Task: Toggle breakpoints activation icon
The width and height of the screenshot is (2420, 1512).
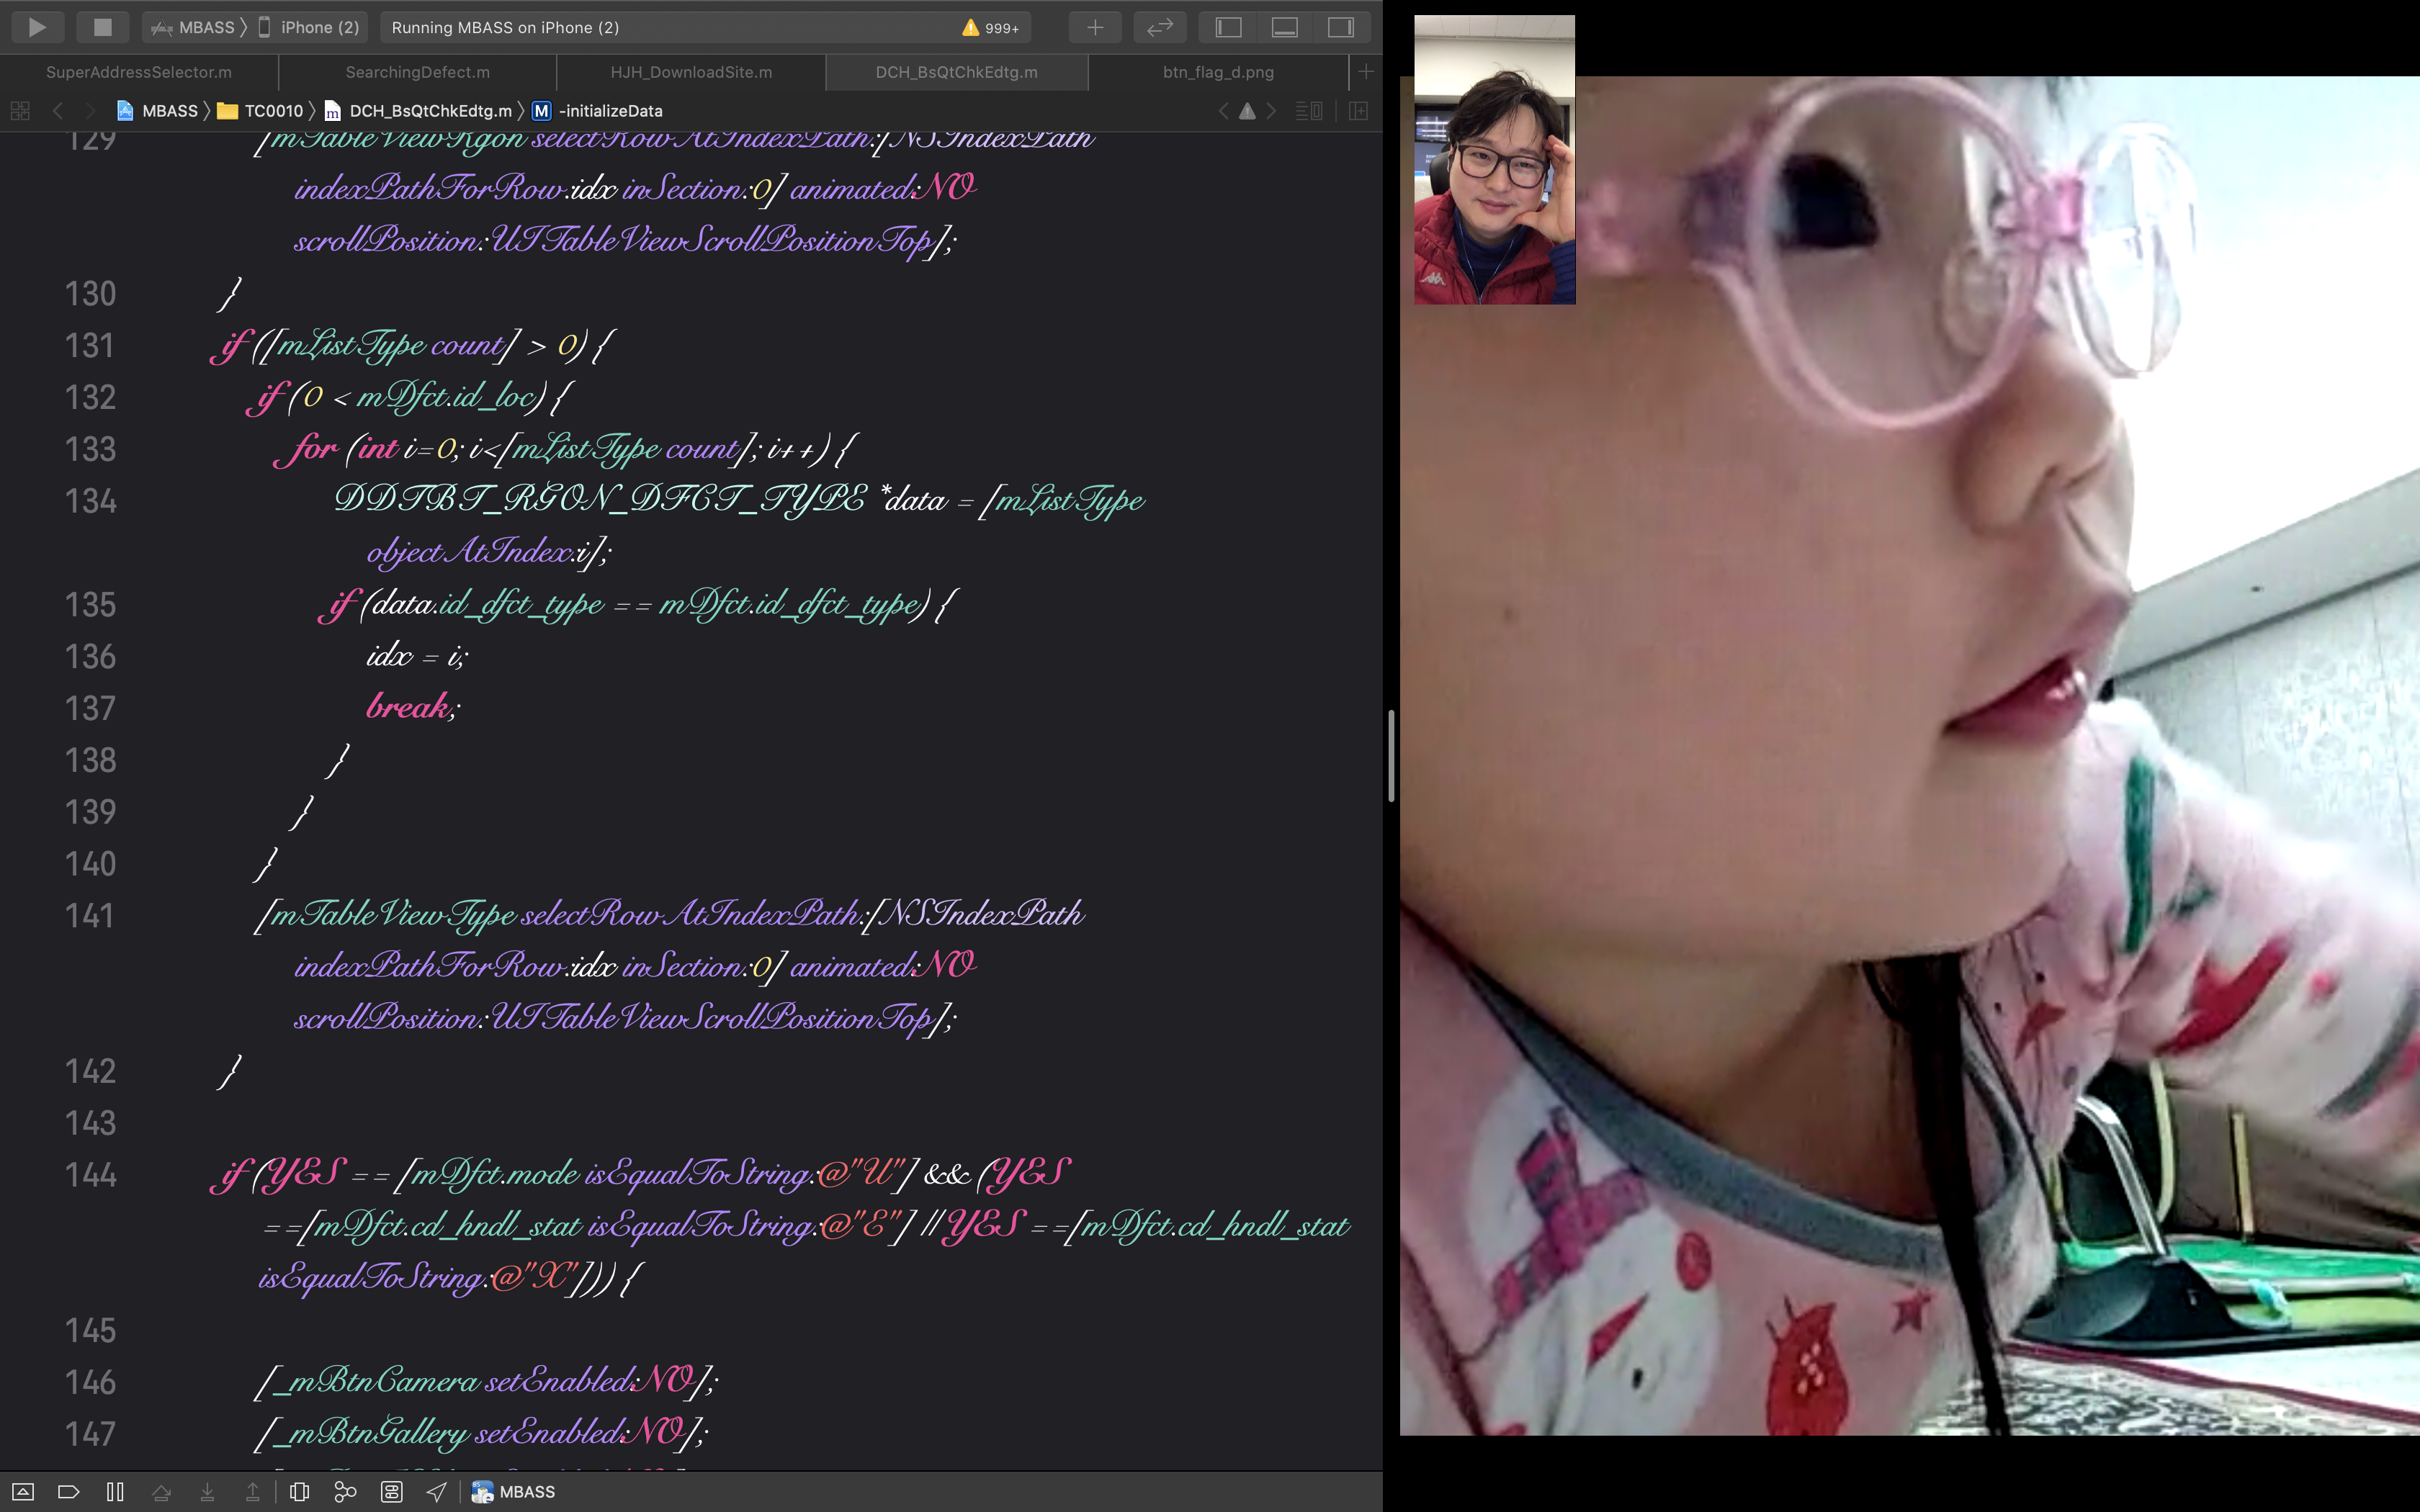Action: point(68,1491)
